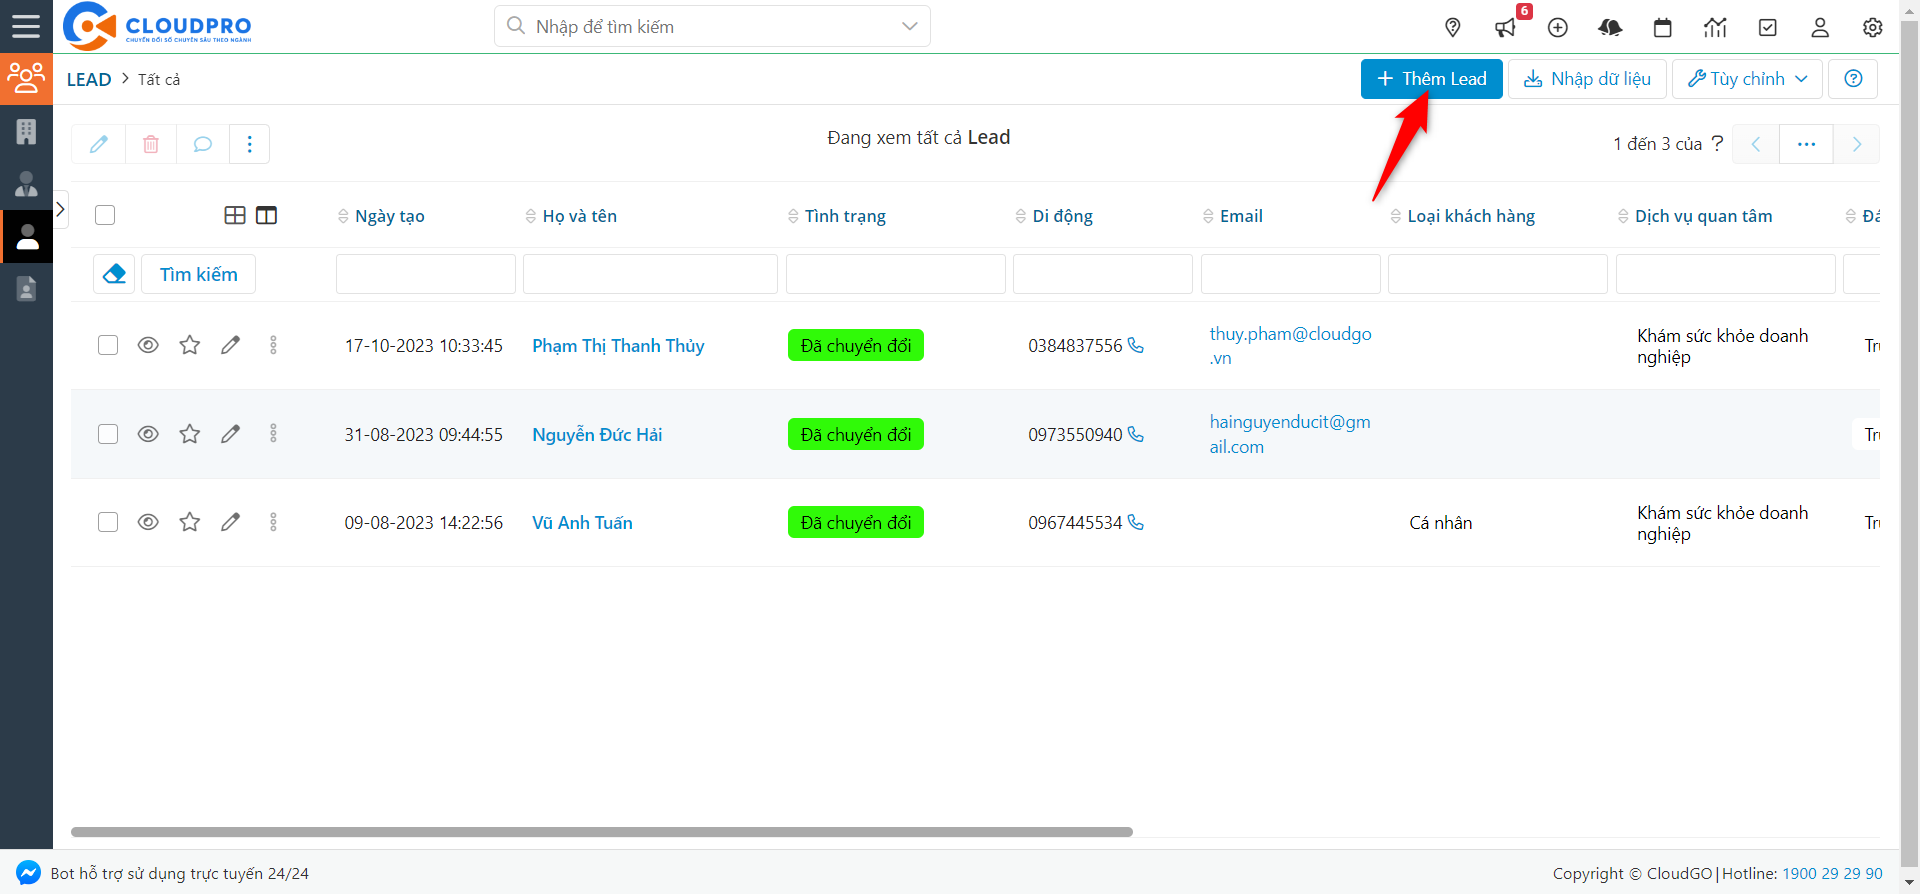Call 0967445534 using phone icon
Screen dimensions: 1920x894
click(1136, 523)
